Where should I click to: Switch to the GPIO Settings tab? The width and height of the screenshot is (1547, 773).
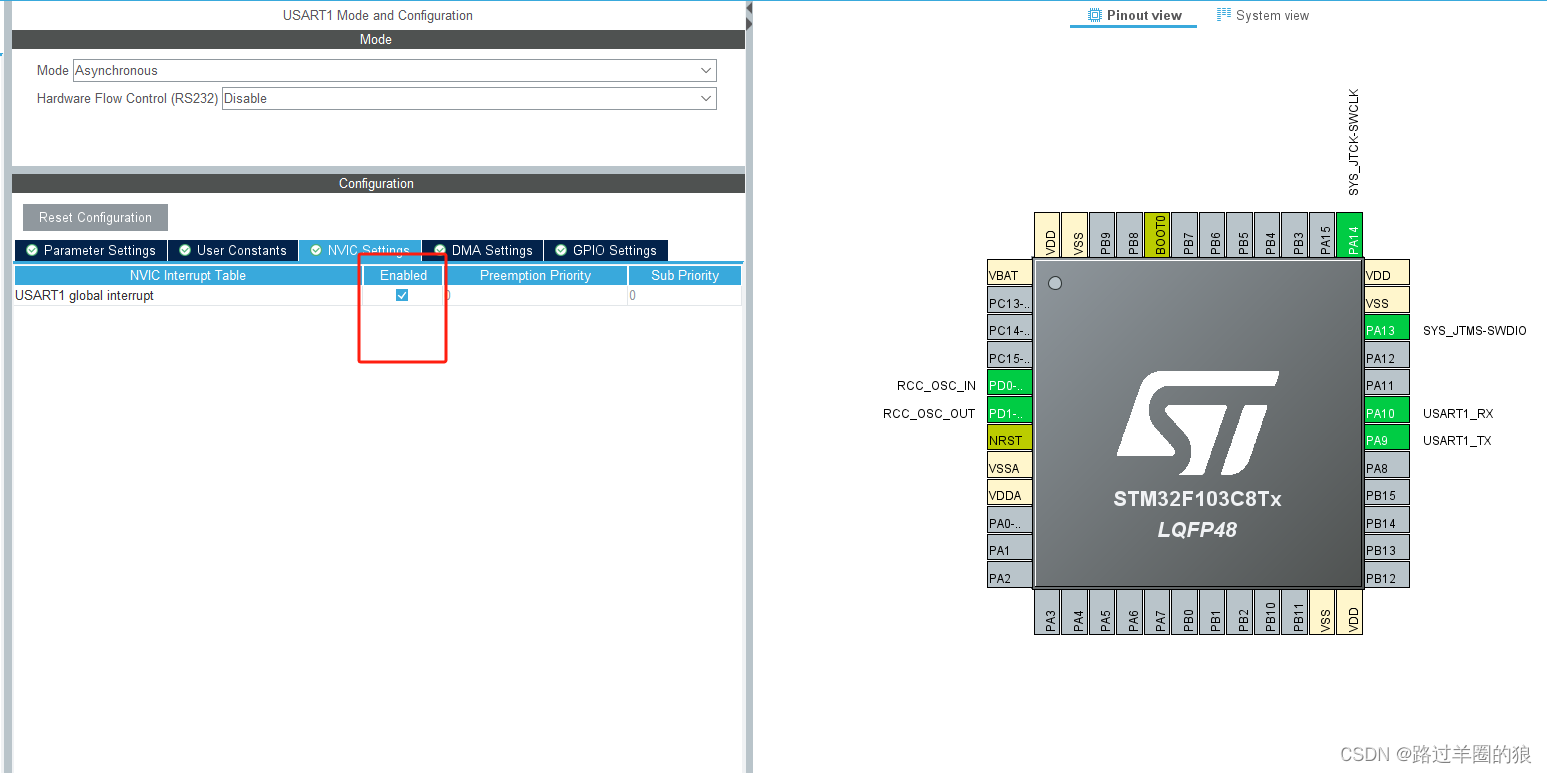606,251
